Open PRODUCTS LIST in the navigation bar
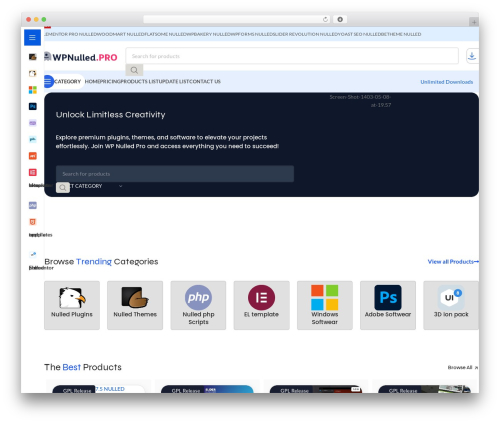The height and width of the screenshot is (423, 500). (x=140, y=82)
